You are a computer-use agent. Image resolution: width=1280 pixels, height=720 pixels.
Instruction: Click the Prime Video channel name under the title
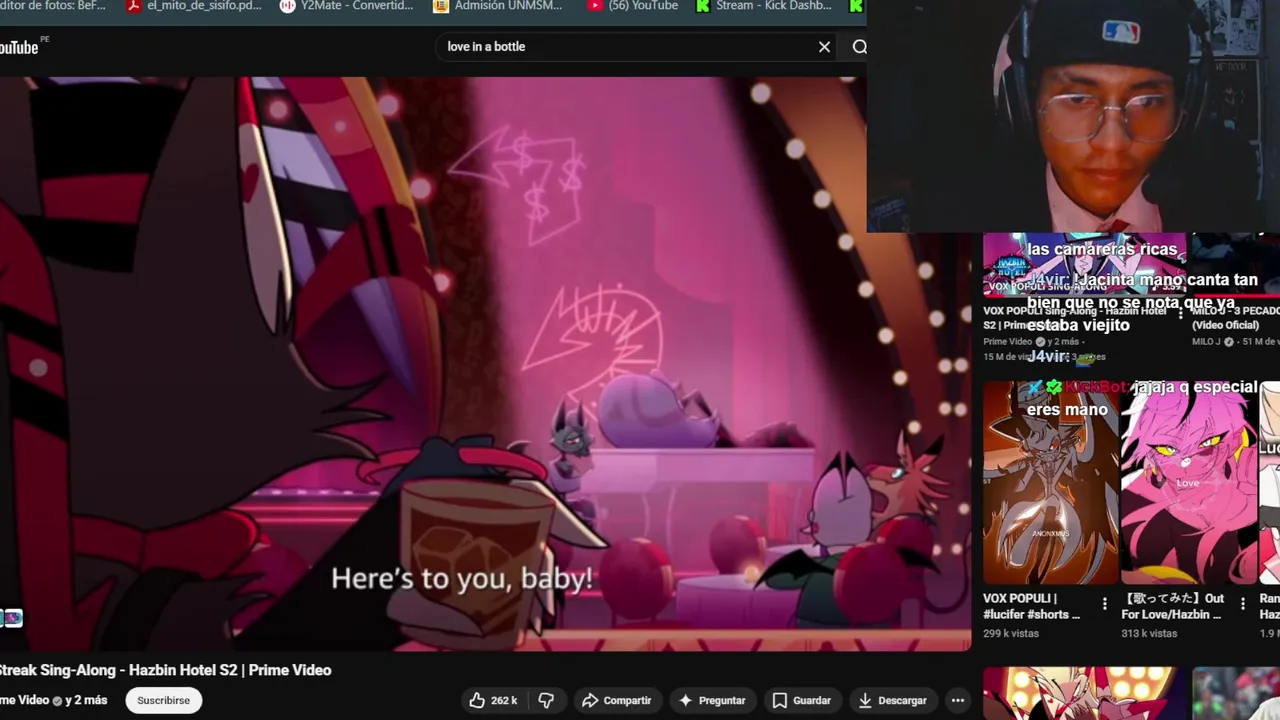pyautogui.click(x=25, y=701)
